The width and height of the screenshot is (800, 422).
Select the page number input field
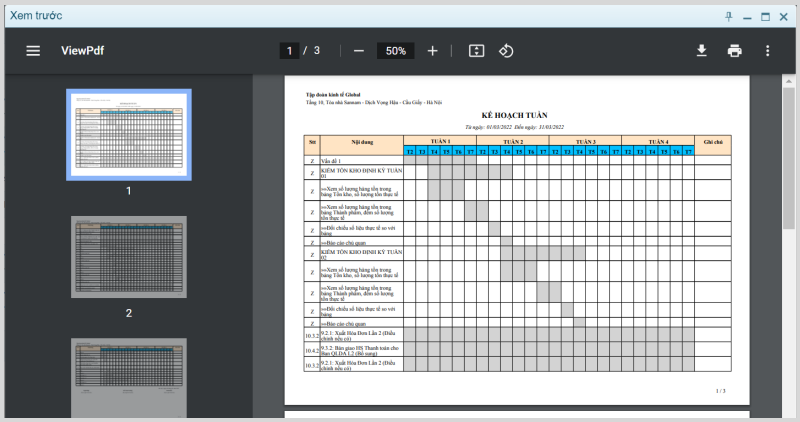pyautogui.click(x=289, y=51)
